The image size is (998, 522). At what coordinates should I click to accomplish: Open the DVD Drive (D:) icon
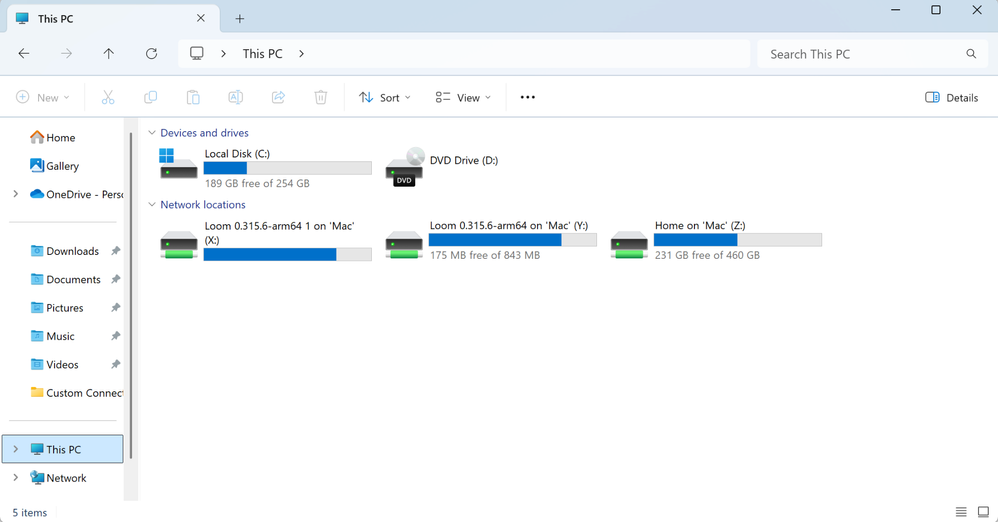[405, 166]
